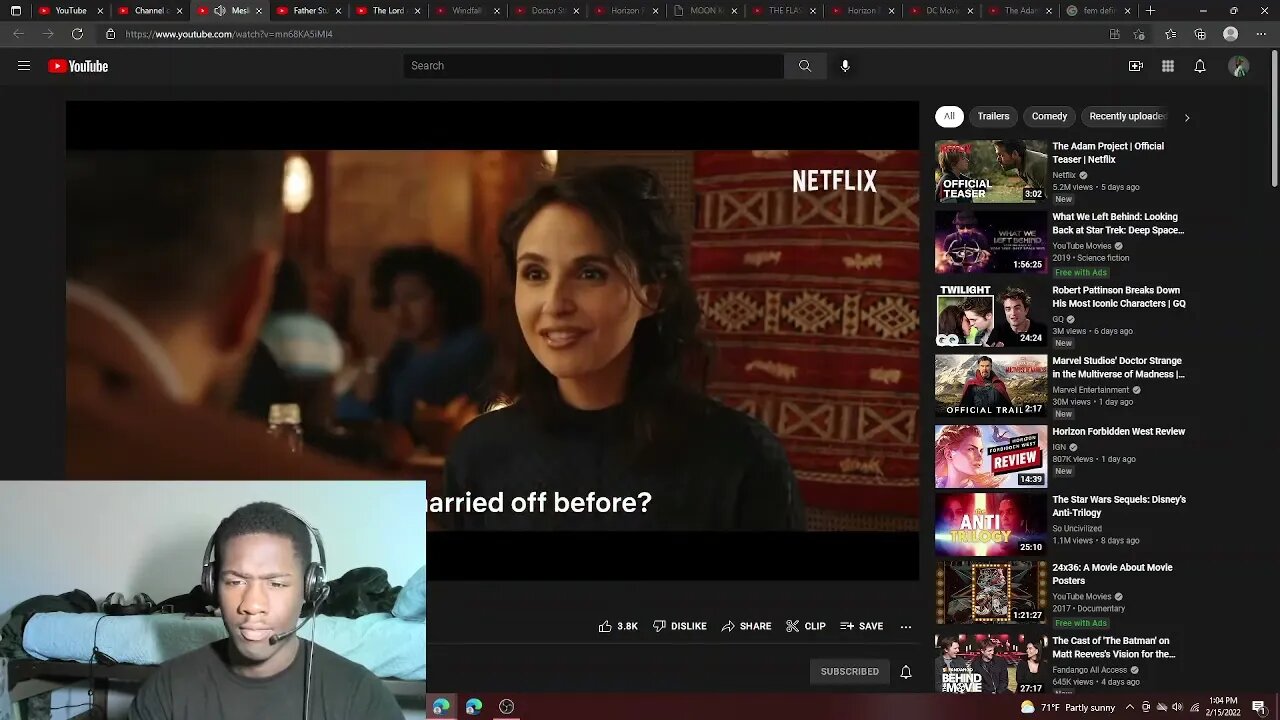The width and height of the screenshot is (1280, 720).
Task: Switch to the Father Stu browser tab
Action: (308, 11)
